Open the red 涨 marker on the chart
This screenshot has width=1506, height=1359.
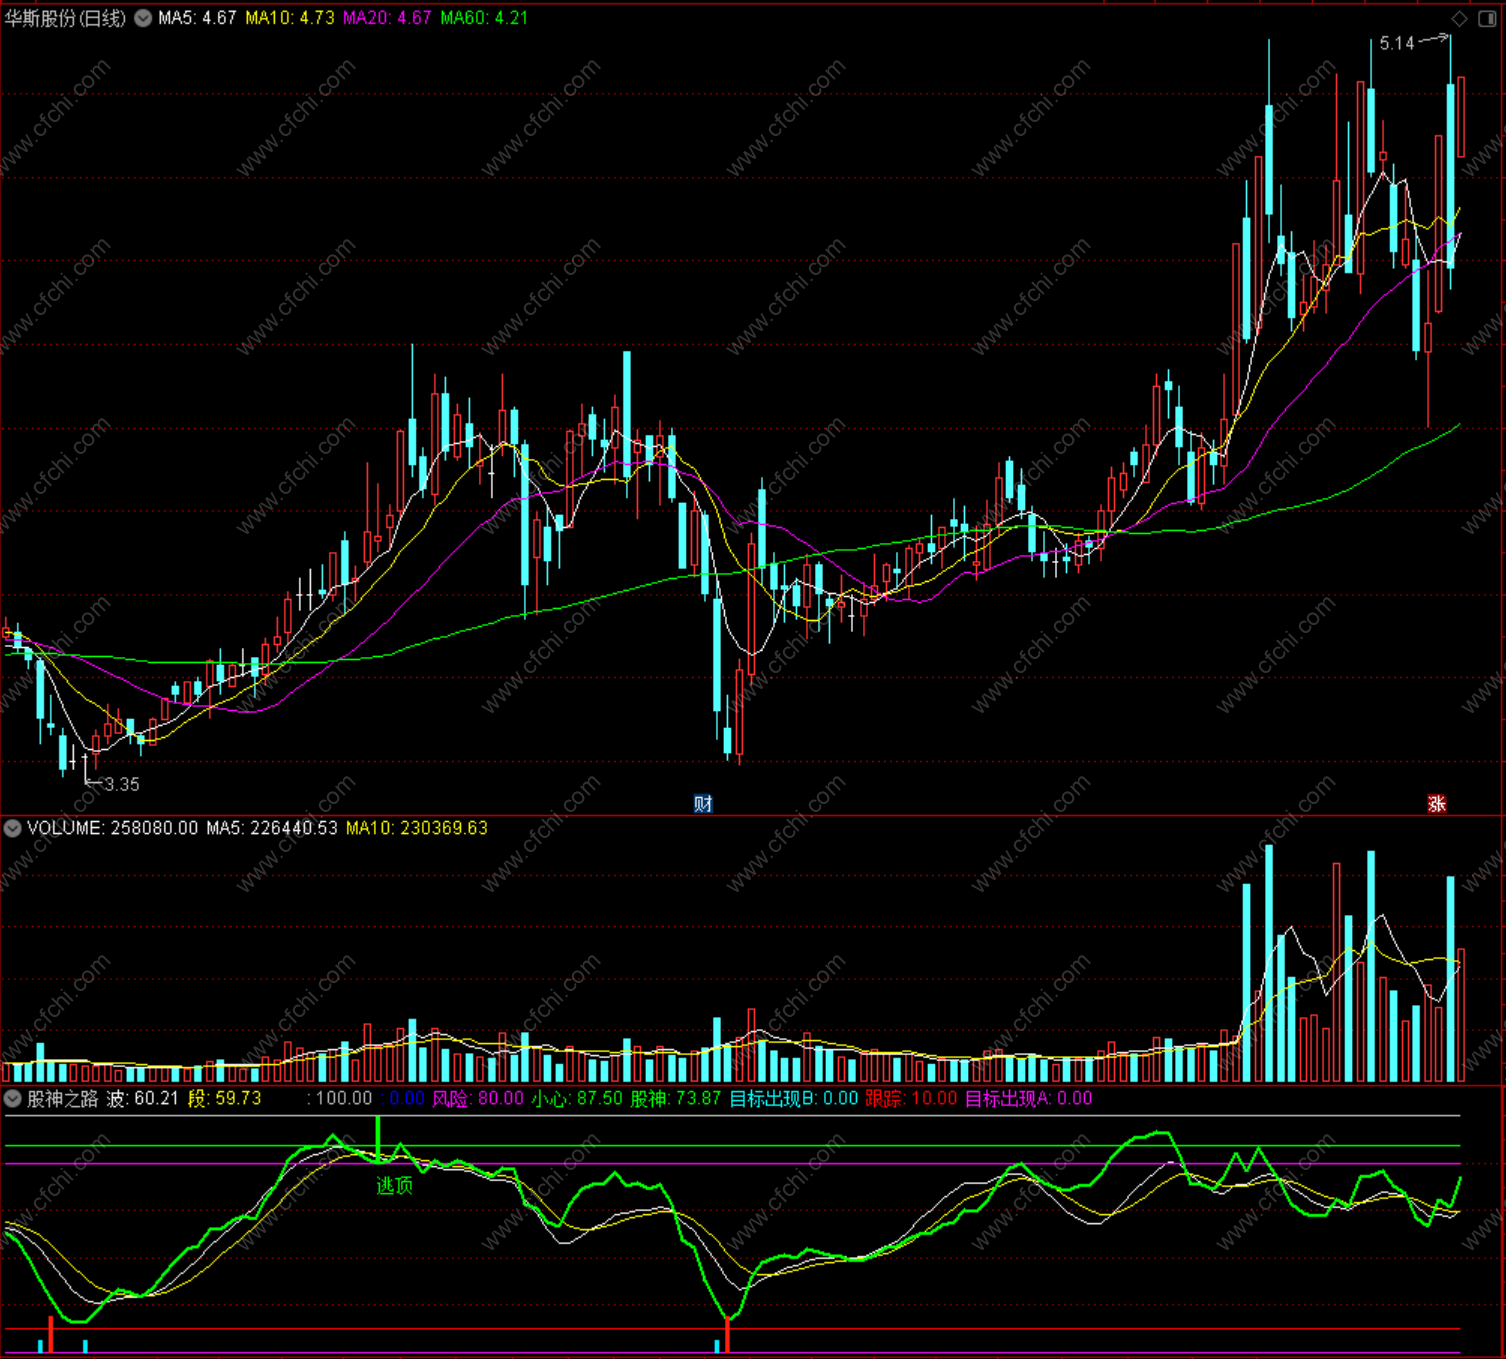[x=1437, y=804]
